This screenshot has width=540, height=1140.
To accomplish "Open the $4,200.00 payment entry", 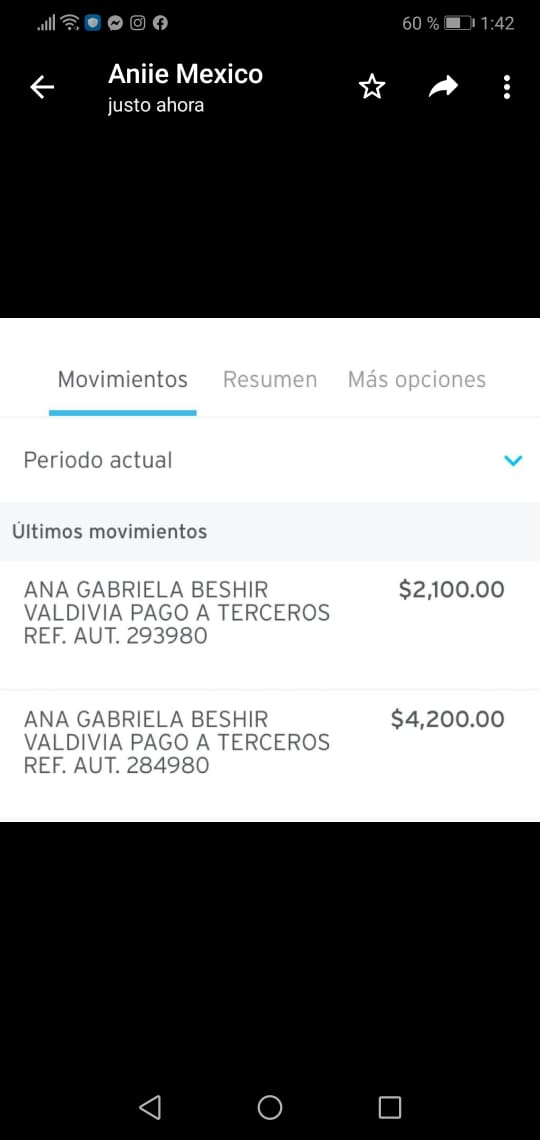I will point(270,755).
